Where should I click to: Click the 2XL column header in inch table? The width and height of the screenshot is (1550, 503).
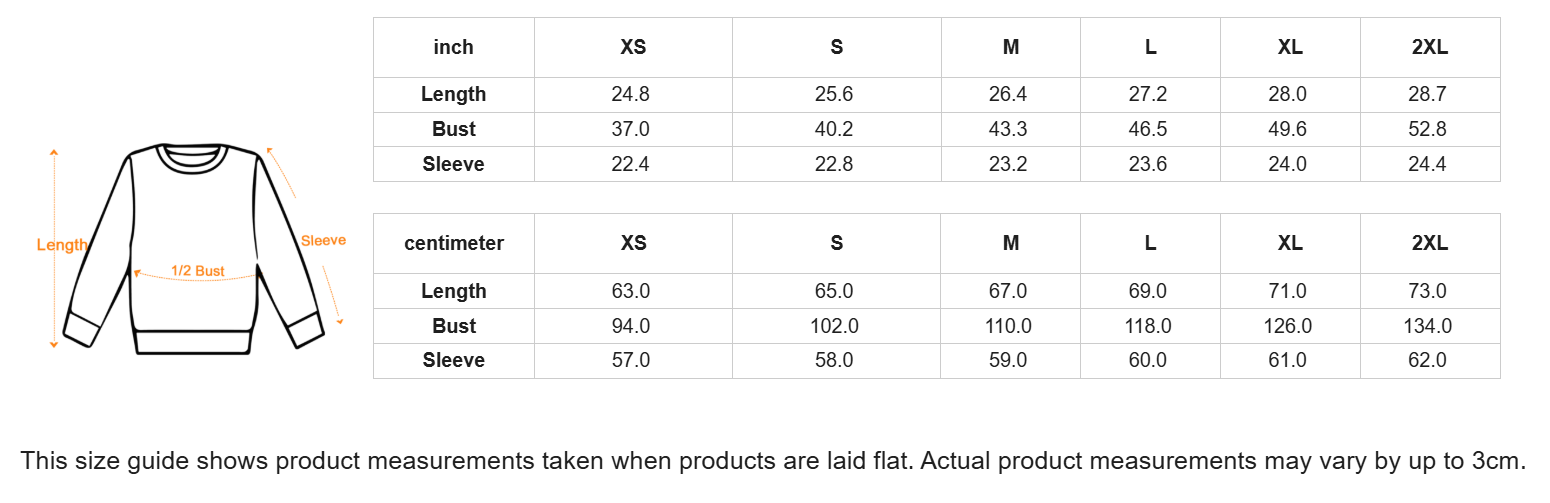pyautogui.click(x=1430, y=47)
